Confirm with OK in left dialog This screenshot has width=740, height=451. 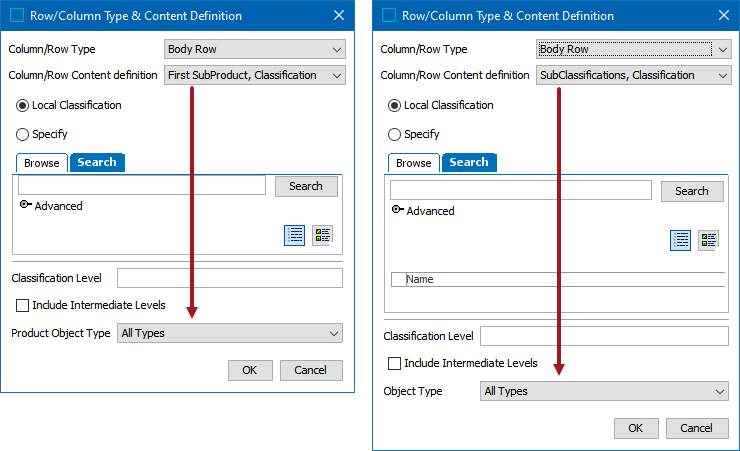tap(250, 370)
